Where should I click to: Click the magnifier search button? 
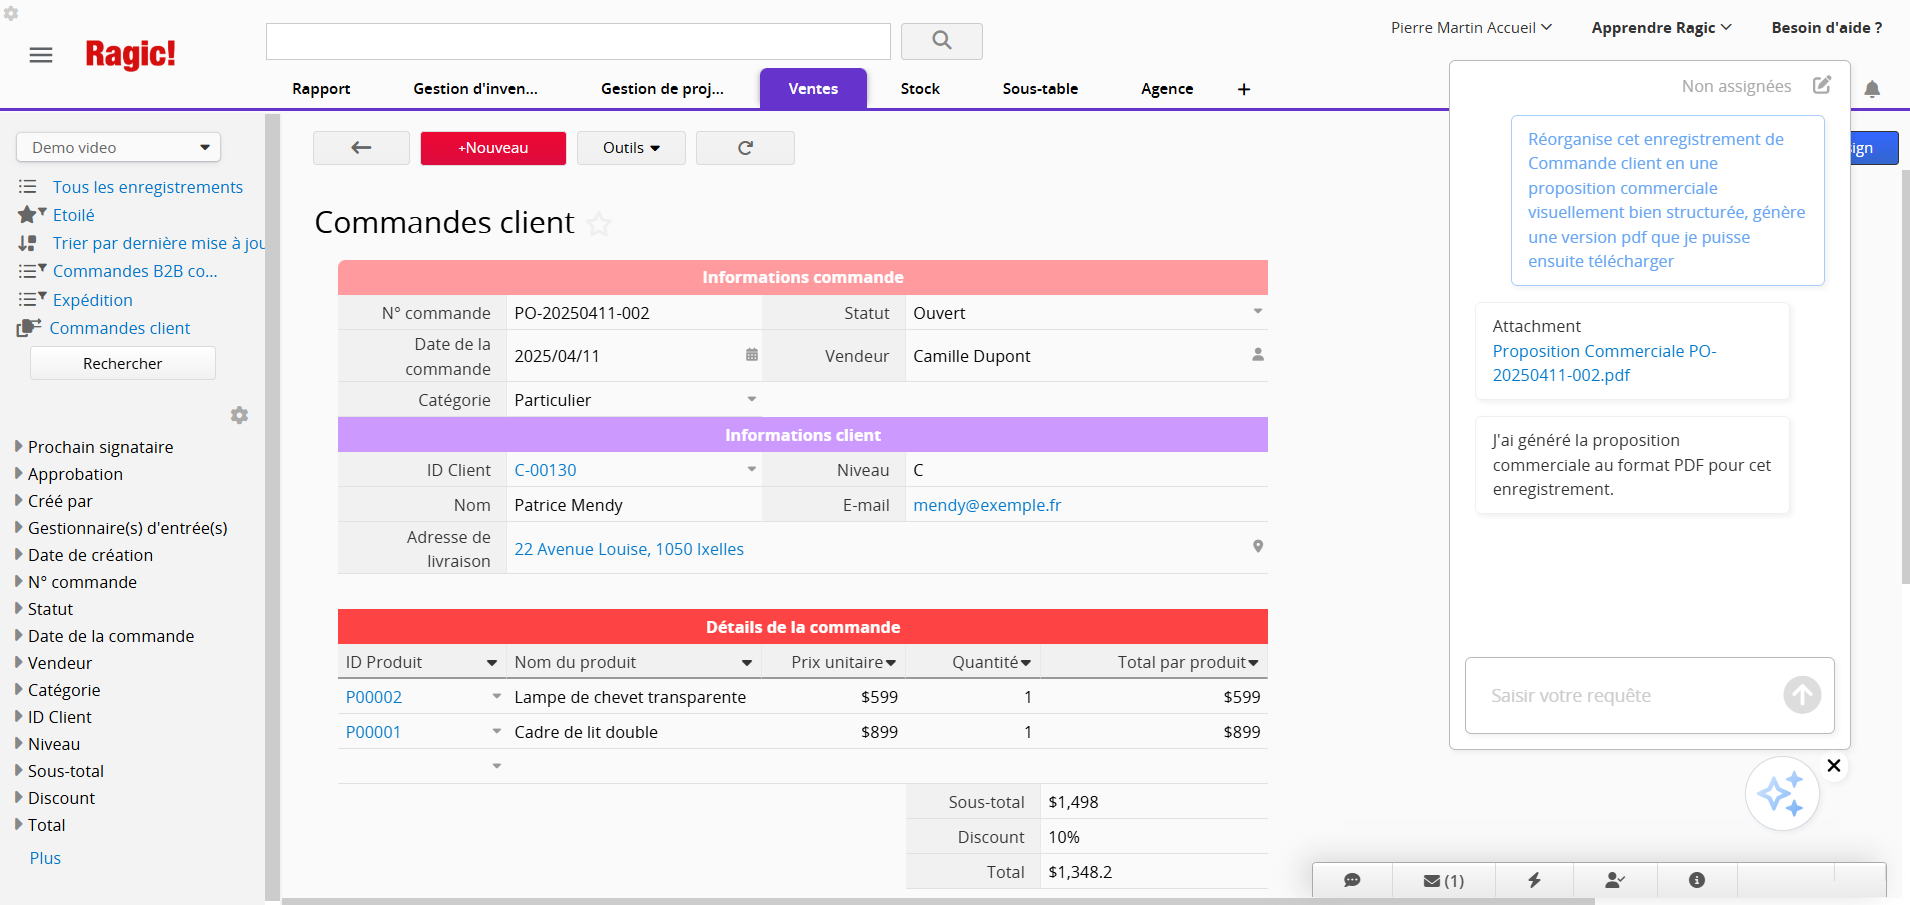point(941,41)
